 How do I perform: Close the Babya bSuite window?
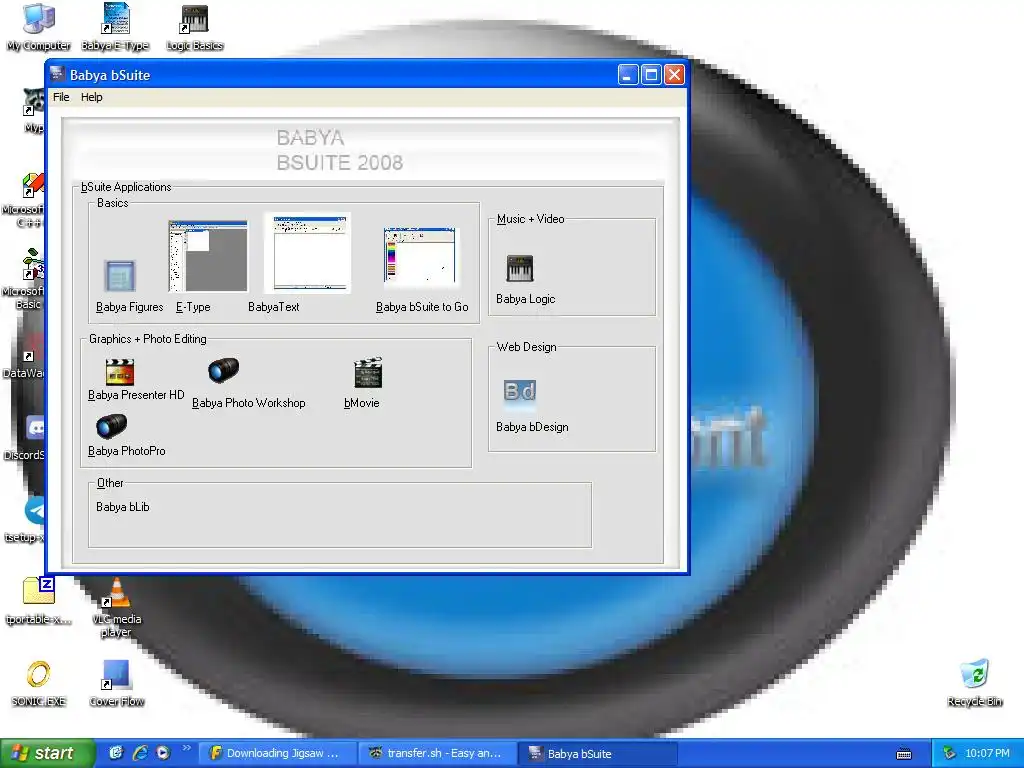[675, 75]
